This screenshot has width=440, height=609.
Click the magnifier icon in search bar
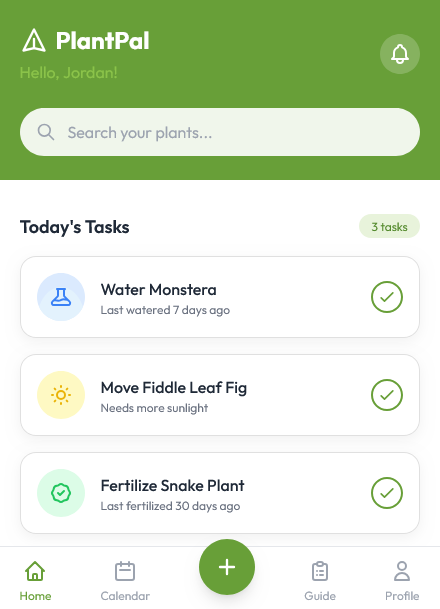pyautogui.click(x=46, y=132)
